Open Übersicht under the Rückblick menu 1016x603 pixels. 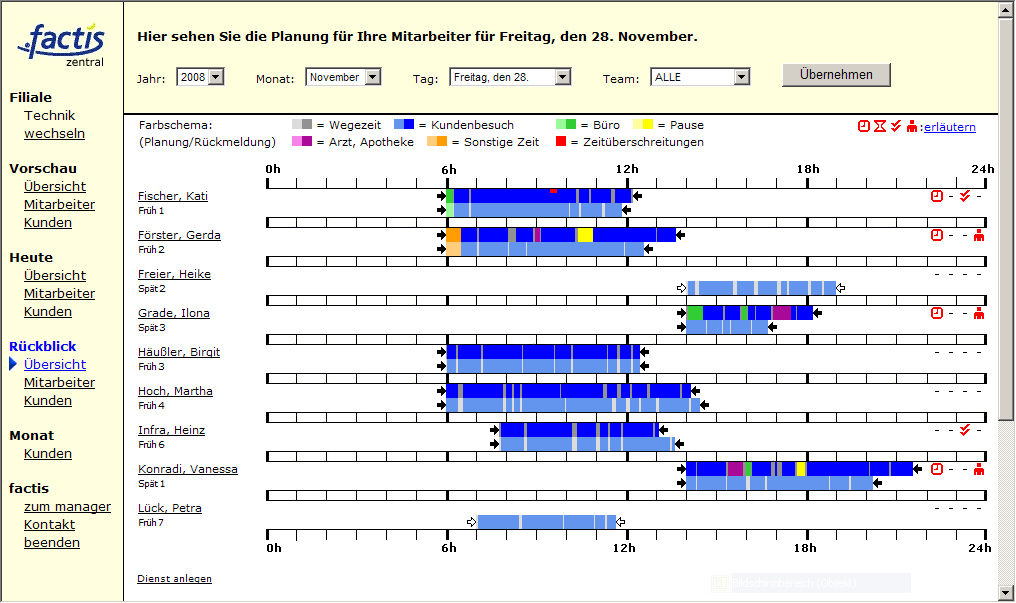click(55, 365)
